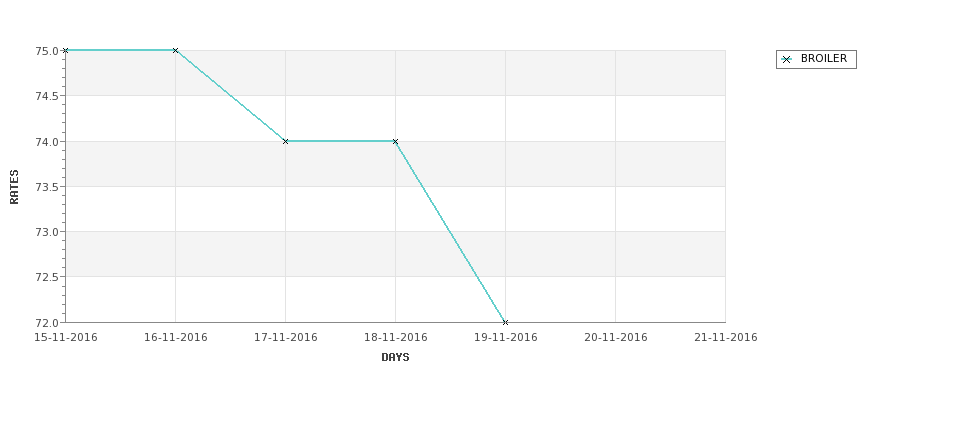Click the 73.0 y-axis tick label
Screen dimensions: 975x429
pyautogui.click(x=47, y=232)
